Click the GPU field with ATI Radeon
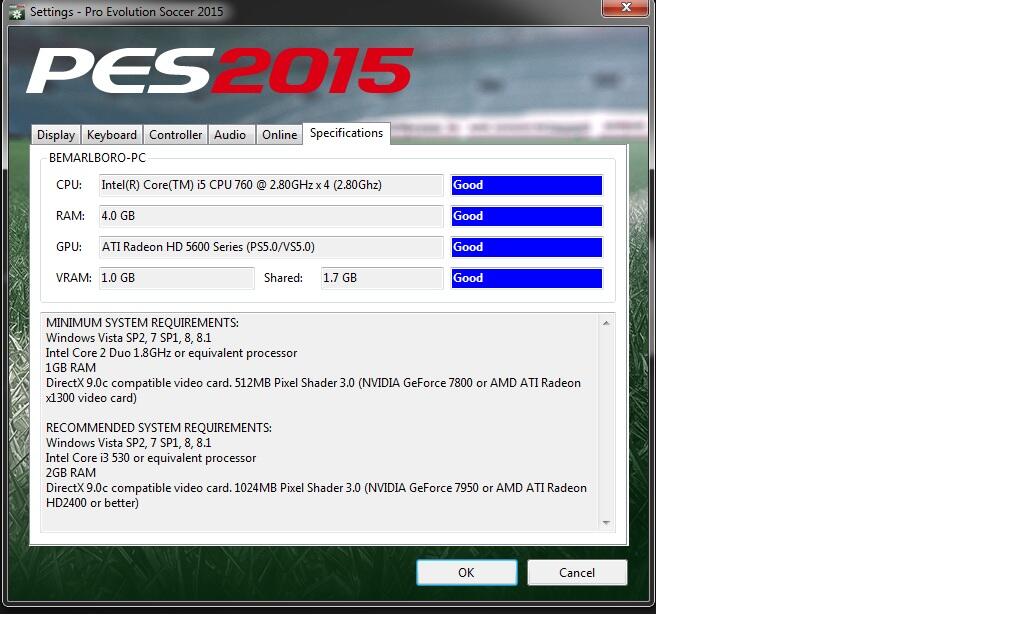The image size is (1018, 624). (271, 247)
